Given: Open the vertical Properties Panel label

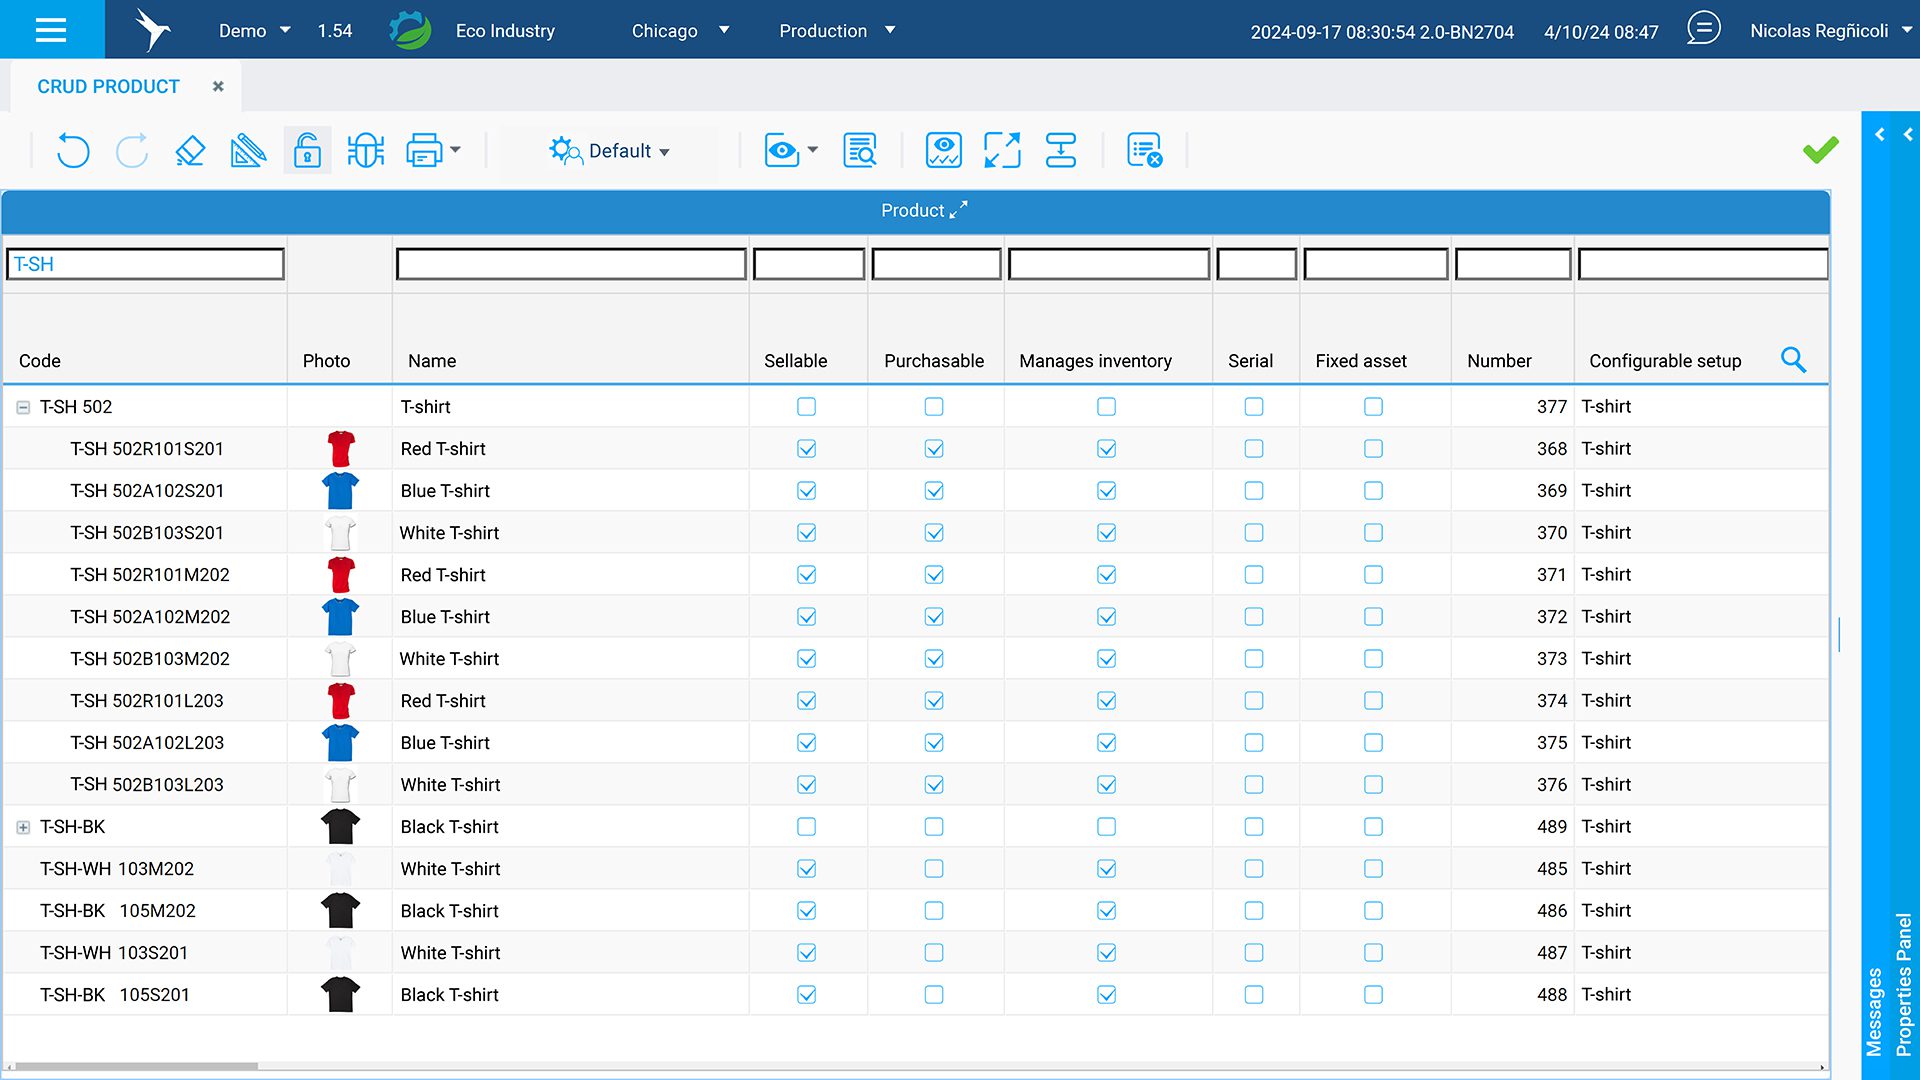Looking at the screenshot, I should pos(1903,984).
